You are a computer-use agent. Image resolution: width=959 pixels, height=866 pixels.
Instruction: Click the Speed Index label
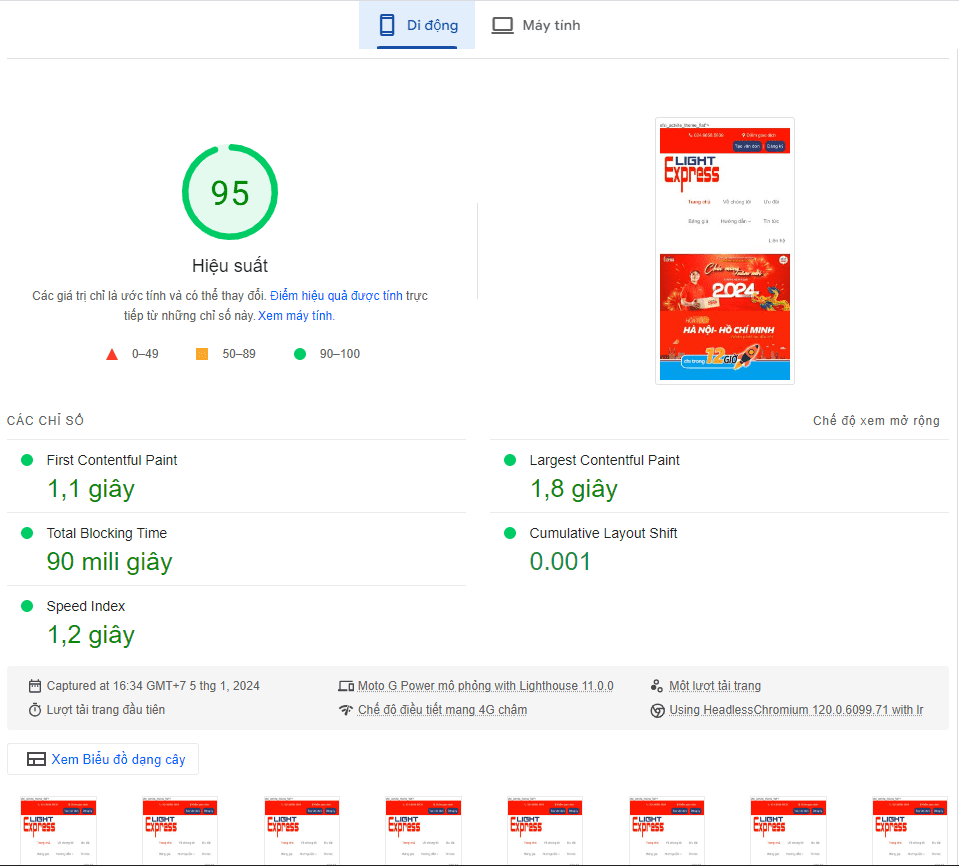[x=86, y=606]
